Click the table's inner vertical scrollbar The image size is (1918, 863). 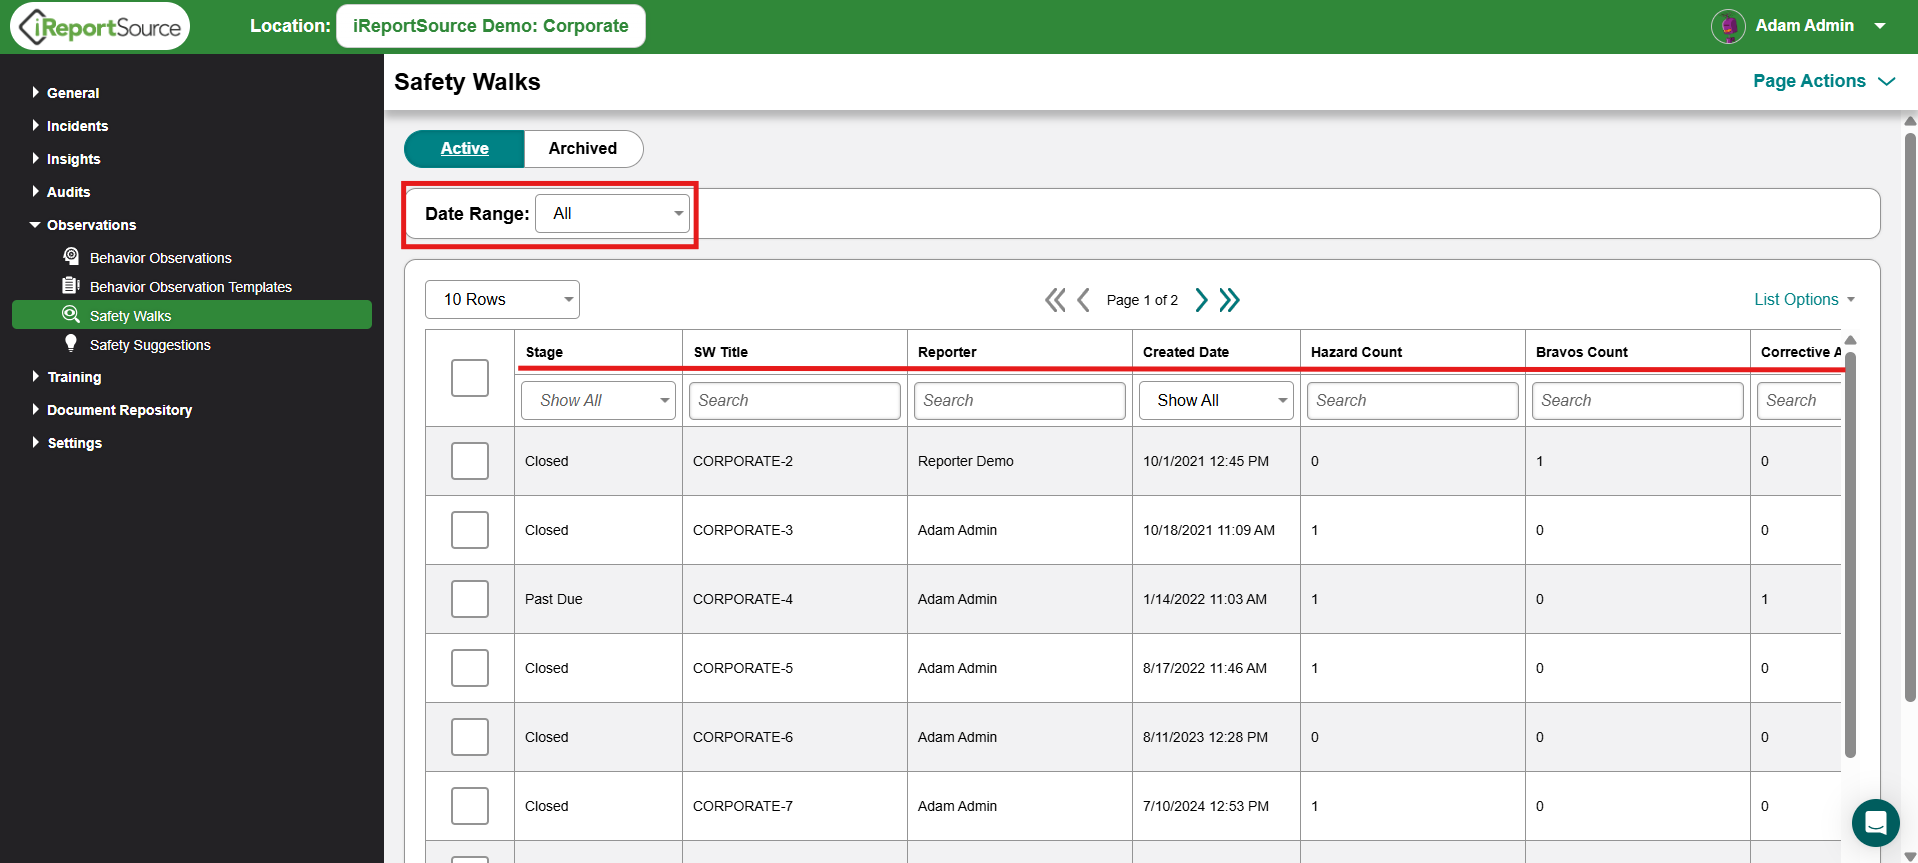1850,555
